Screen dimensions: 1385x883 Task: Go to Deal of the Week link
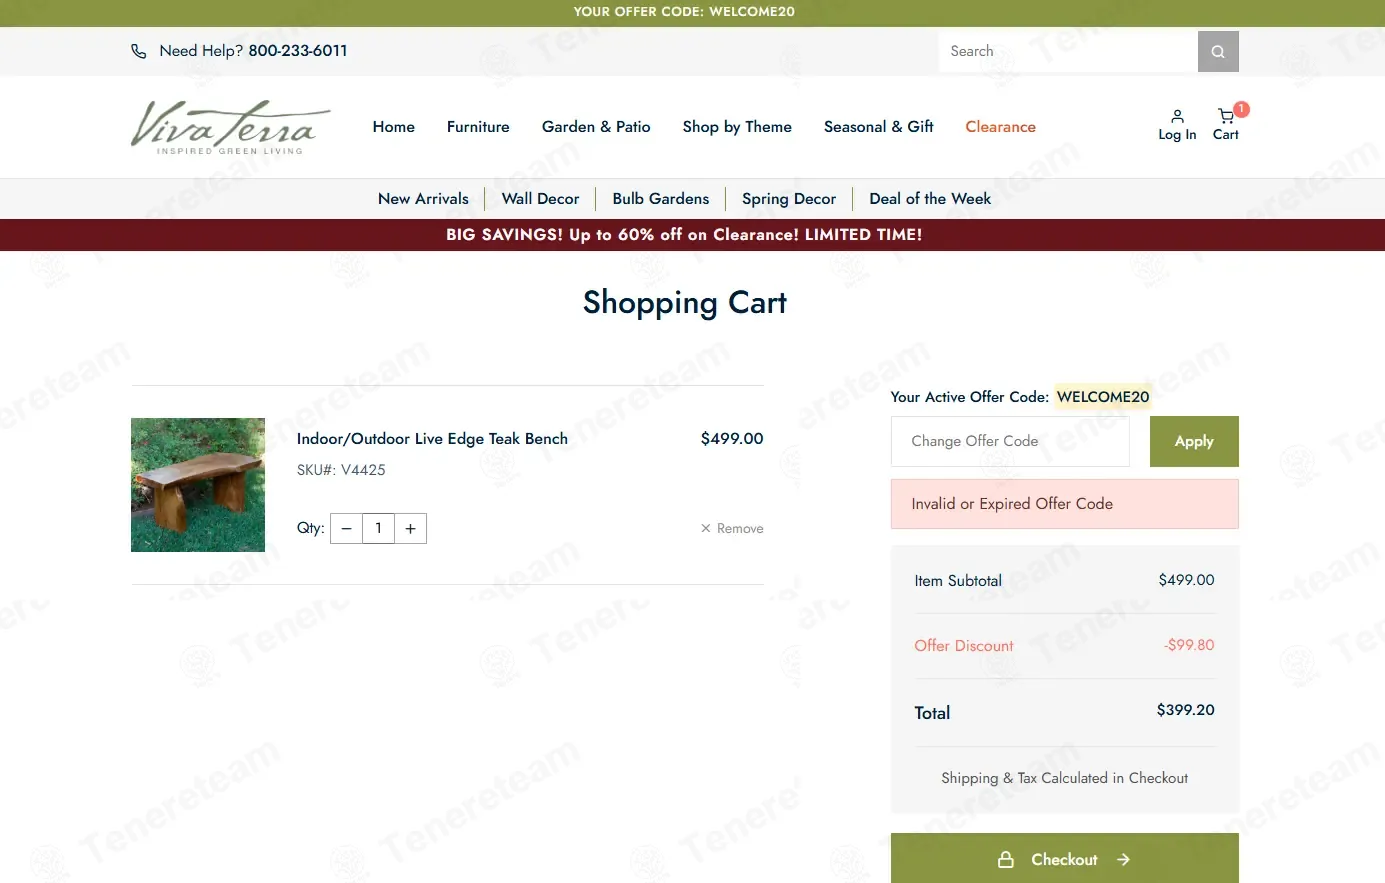coord(930,199)
